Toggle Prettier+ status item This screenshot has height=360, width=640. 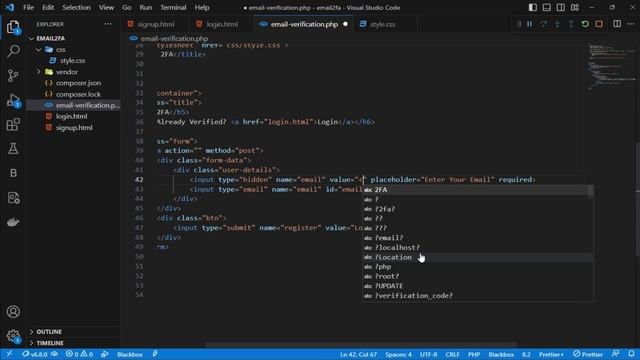(x=551, y=354)
